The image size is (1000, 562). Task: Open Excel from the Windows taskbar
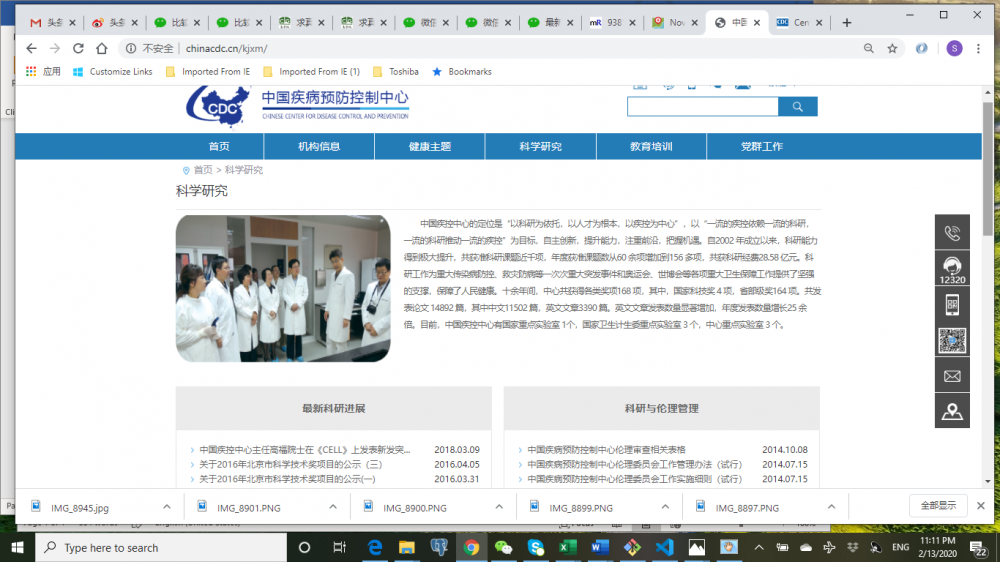(566, 547)
